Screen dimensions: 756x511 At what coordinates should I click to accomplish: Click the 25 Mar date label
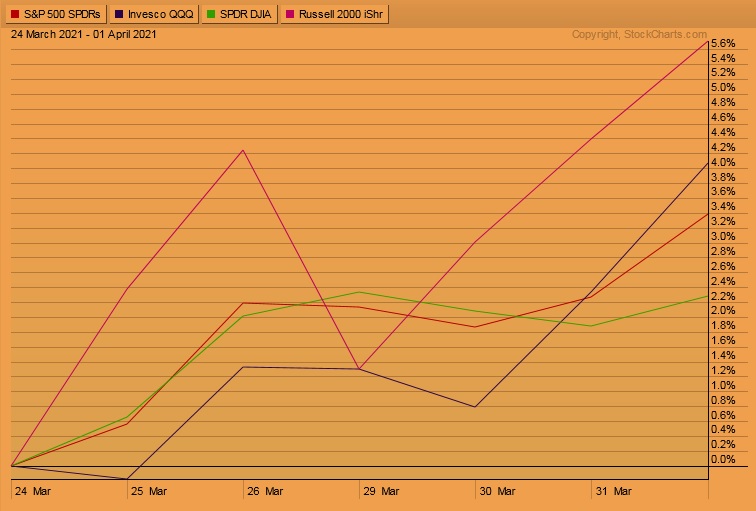click(x=149, y=491)
